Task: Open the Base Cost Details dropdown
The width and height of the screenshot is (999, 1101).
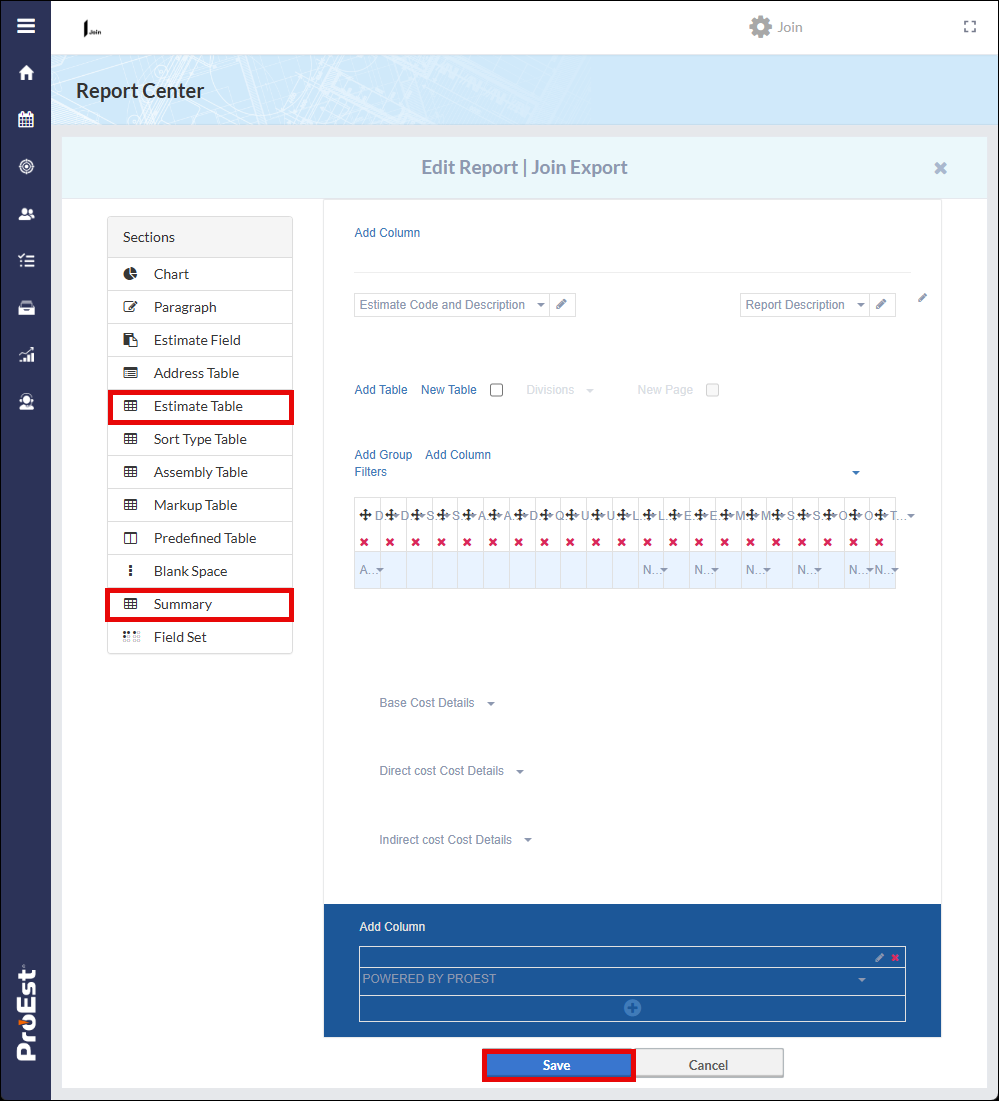Action: (490, 703)
